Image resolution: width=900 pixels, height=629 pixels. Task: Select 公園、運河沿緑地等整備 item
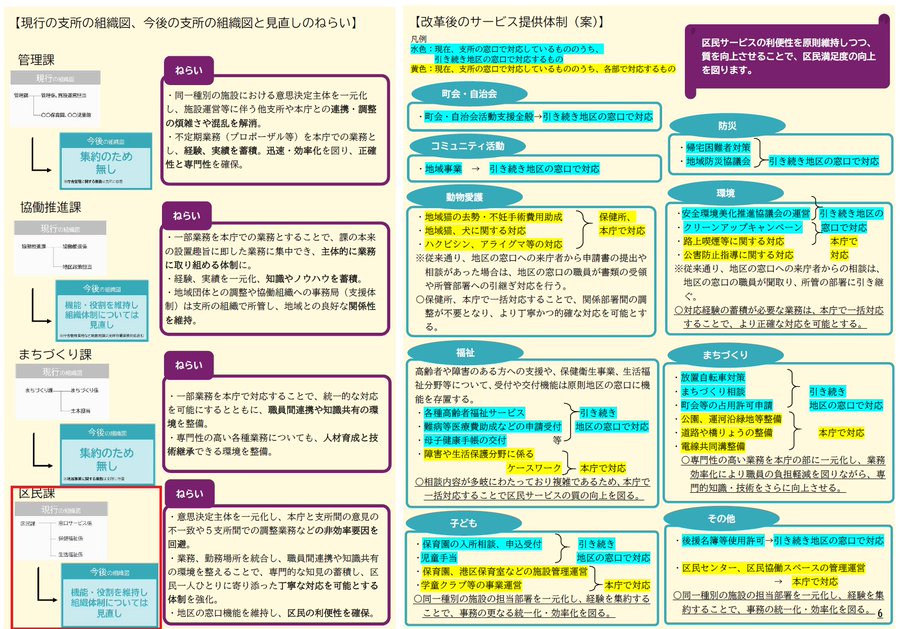tap(731, 419)
